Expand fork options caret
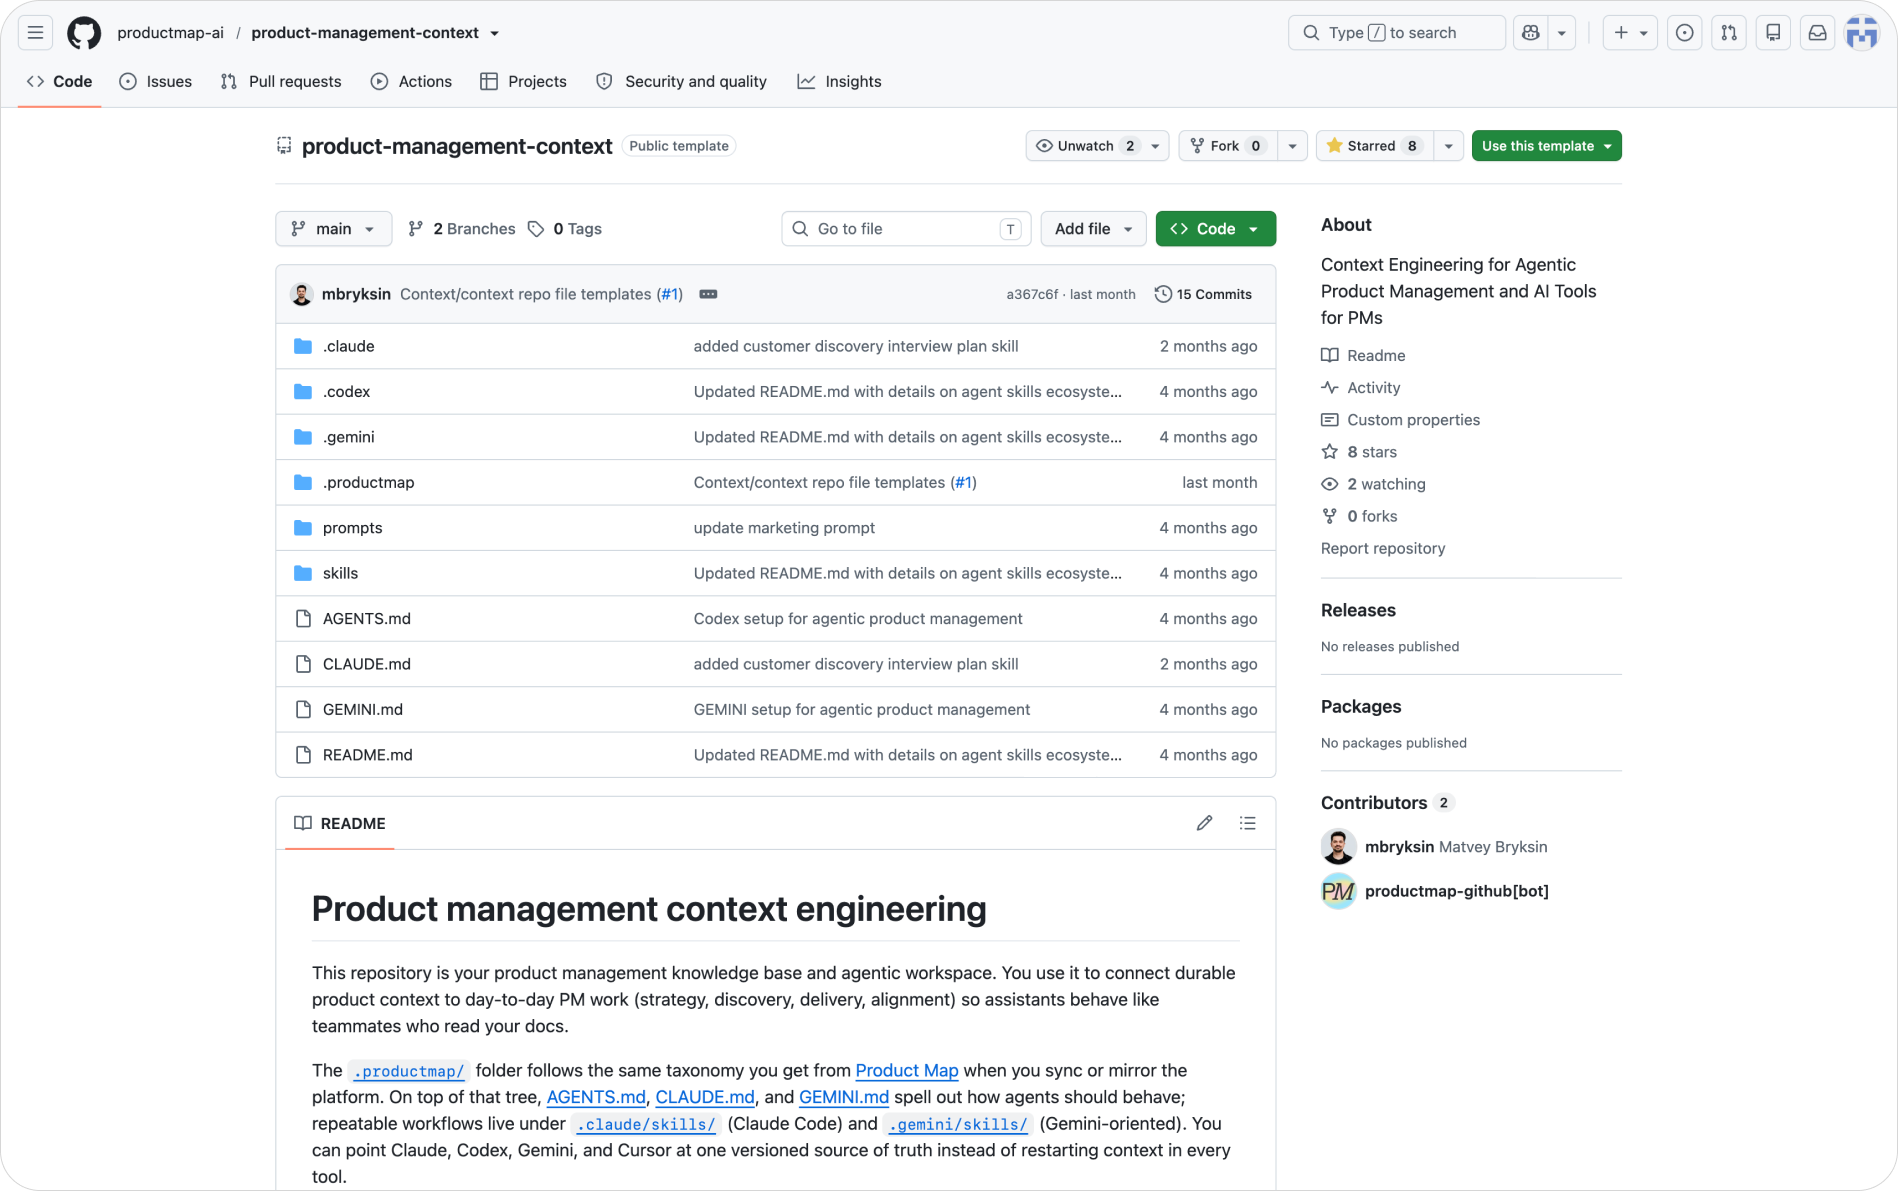This screenshot has height=1191, width=1898. tap(1292, 146)
